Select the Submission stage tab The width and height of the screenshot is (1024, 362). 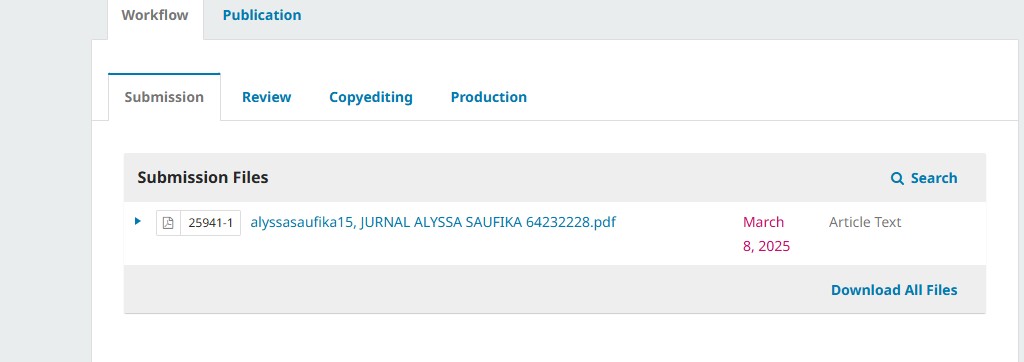[x=164, y=97]
